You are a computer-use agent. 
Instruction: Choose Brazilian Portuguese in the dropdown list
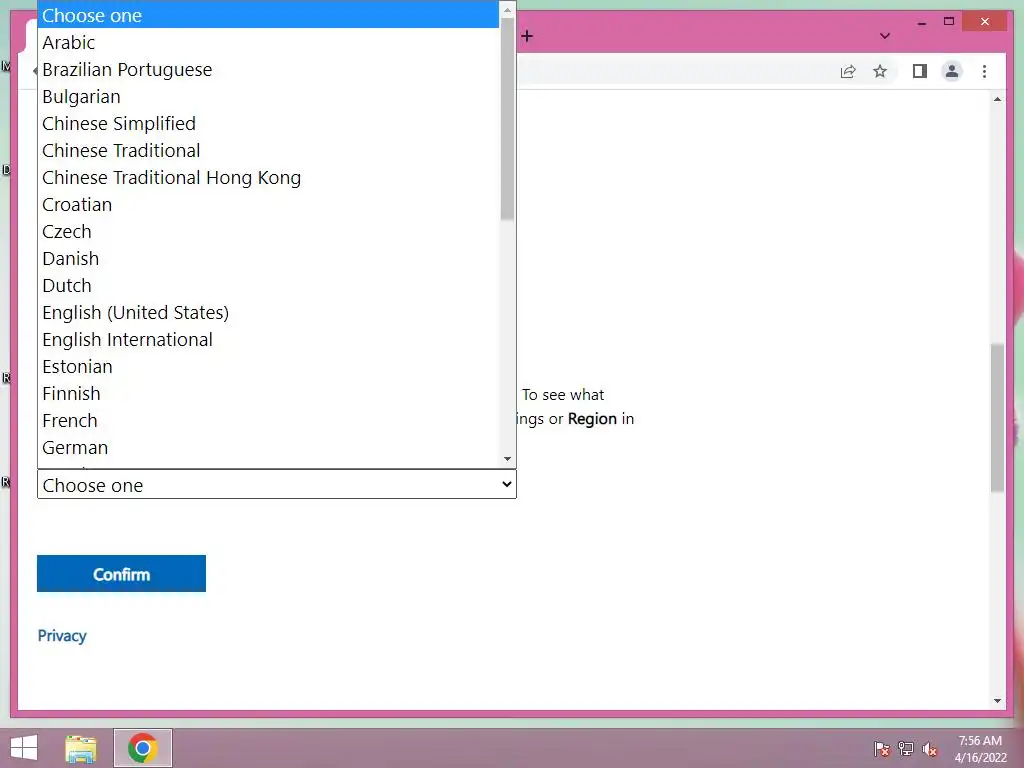click(x=268, y=69)
